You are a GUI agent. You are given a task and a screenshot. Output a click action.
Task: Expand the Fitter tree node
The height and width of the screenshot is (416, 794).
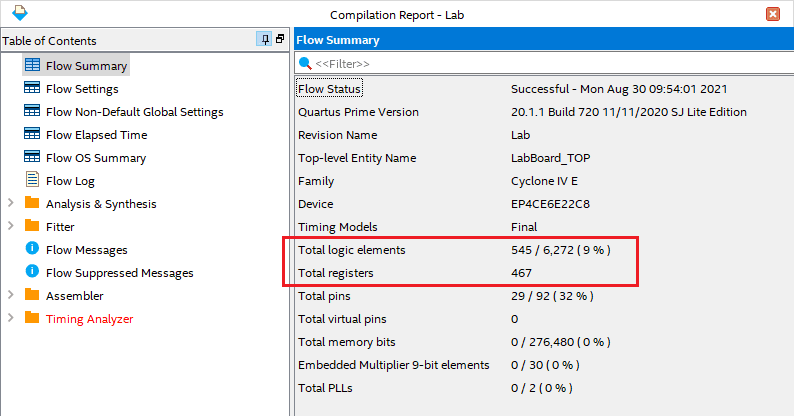pyautogui.click(x=11, y=227)
